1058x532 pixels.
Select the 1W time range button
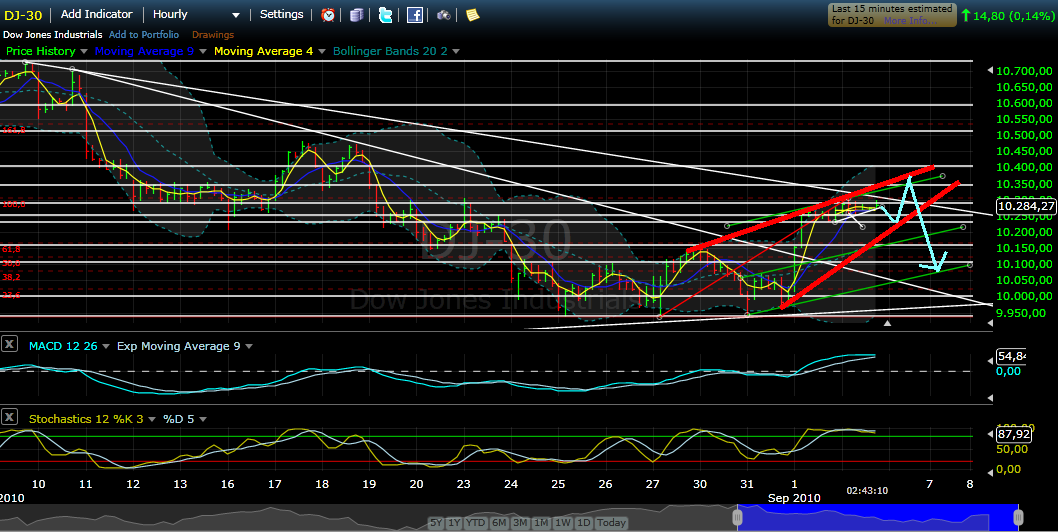563,523
